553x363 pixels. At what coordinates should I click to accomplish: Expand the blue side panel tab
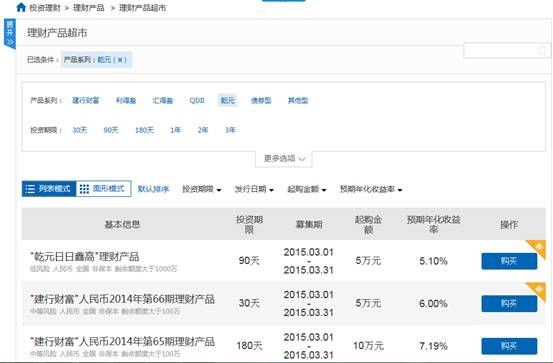10,34
